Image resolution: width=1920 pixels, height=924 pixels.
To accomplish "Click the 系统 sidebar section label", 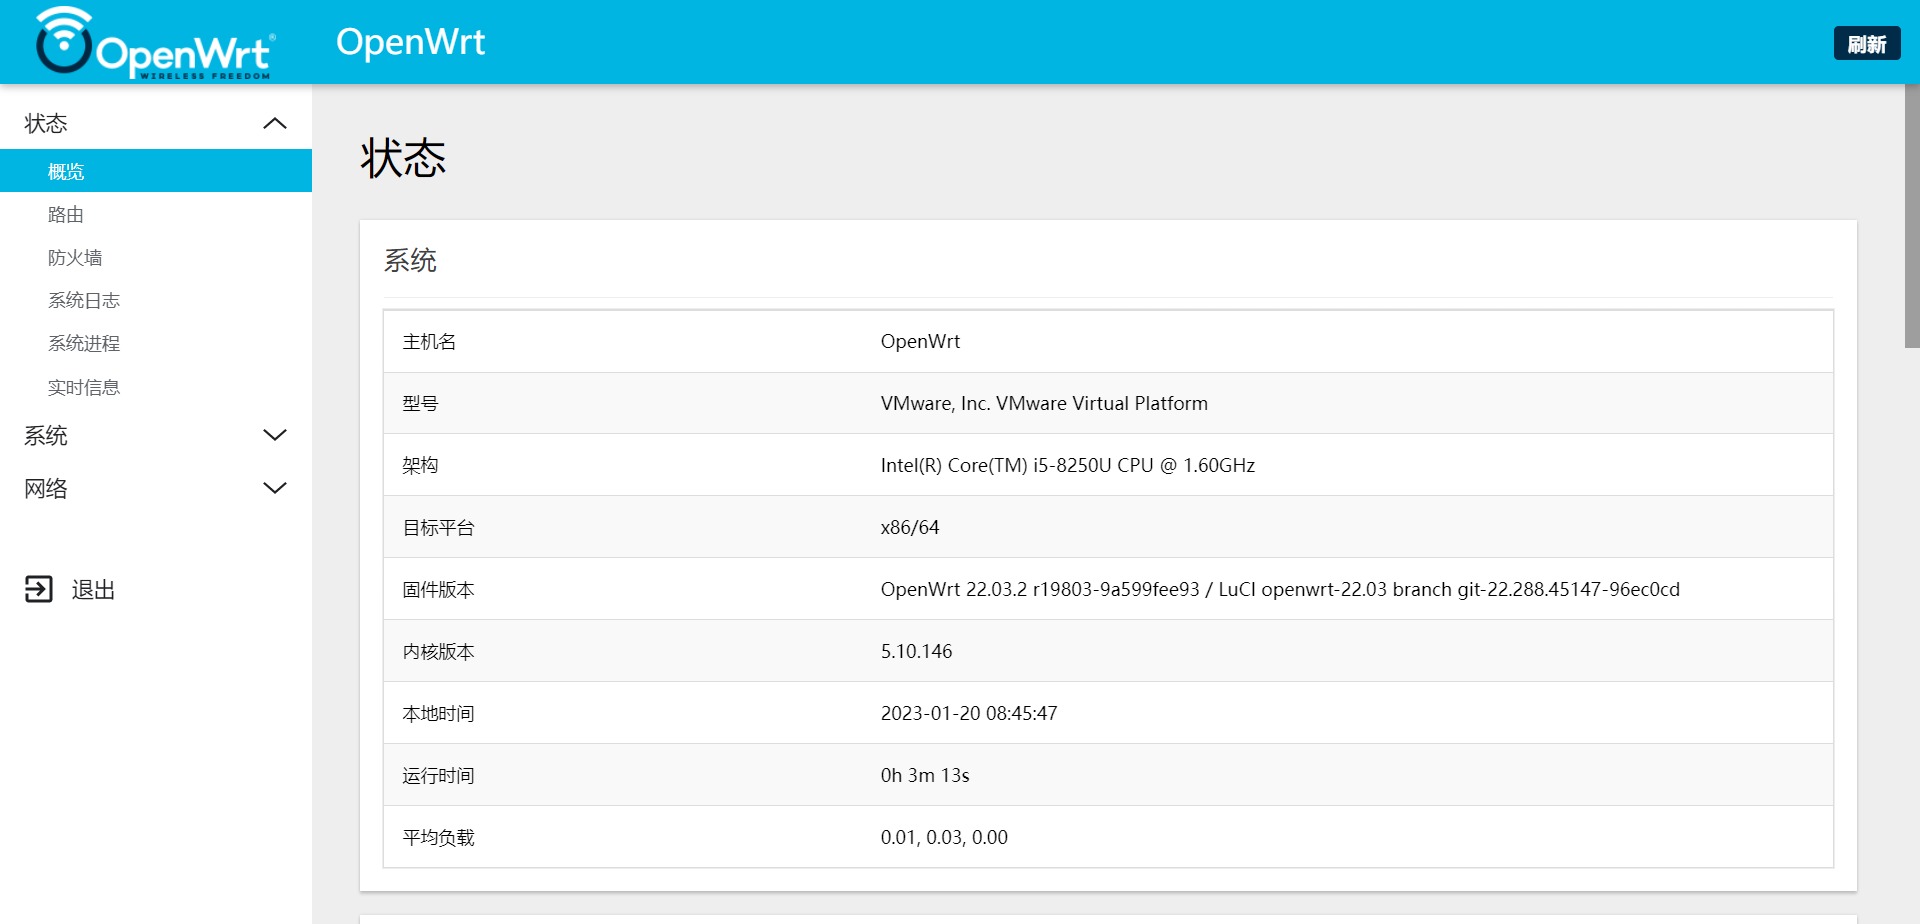I will click(x=46, y=435).
